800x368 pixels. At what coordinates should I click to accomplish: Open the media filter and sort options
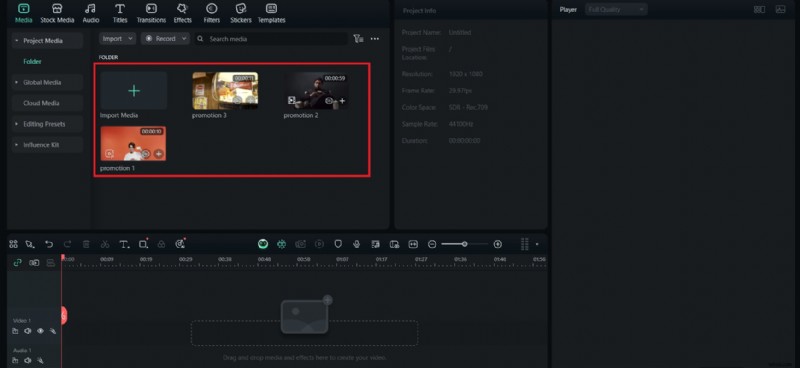pos(358,39)
